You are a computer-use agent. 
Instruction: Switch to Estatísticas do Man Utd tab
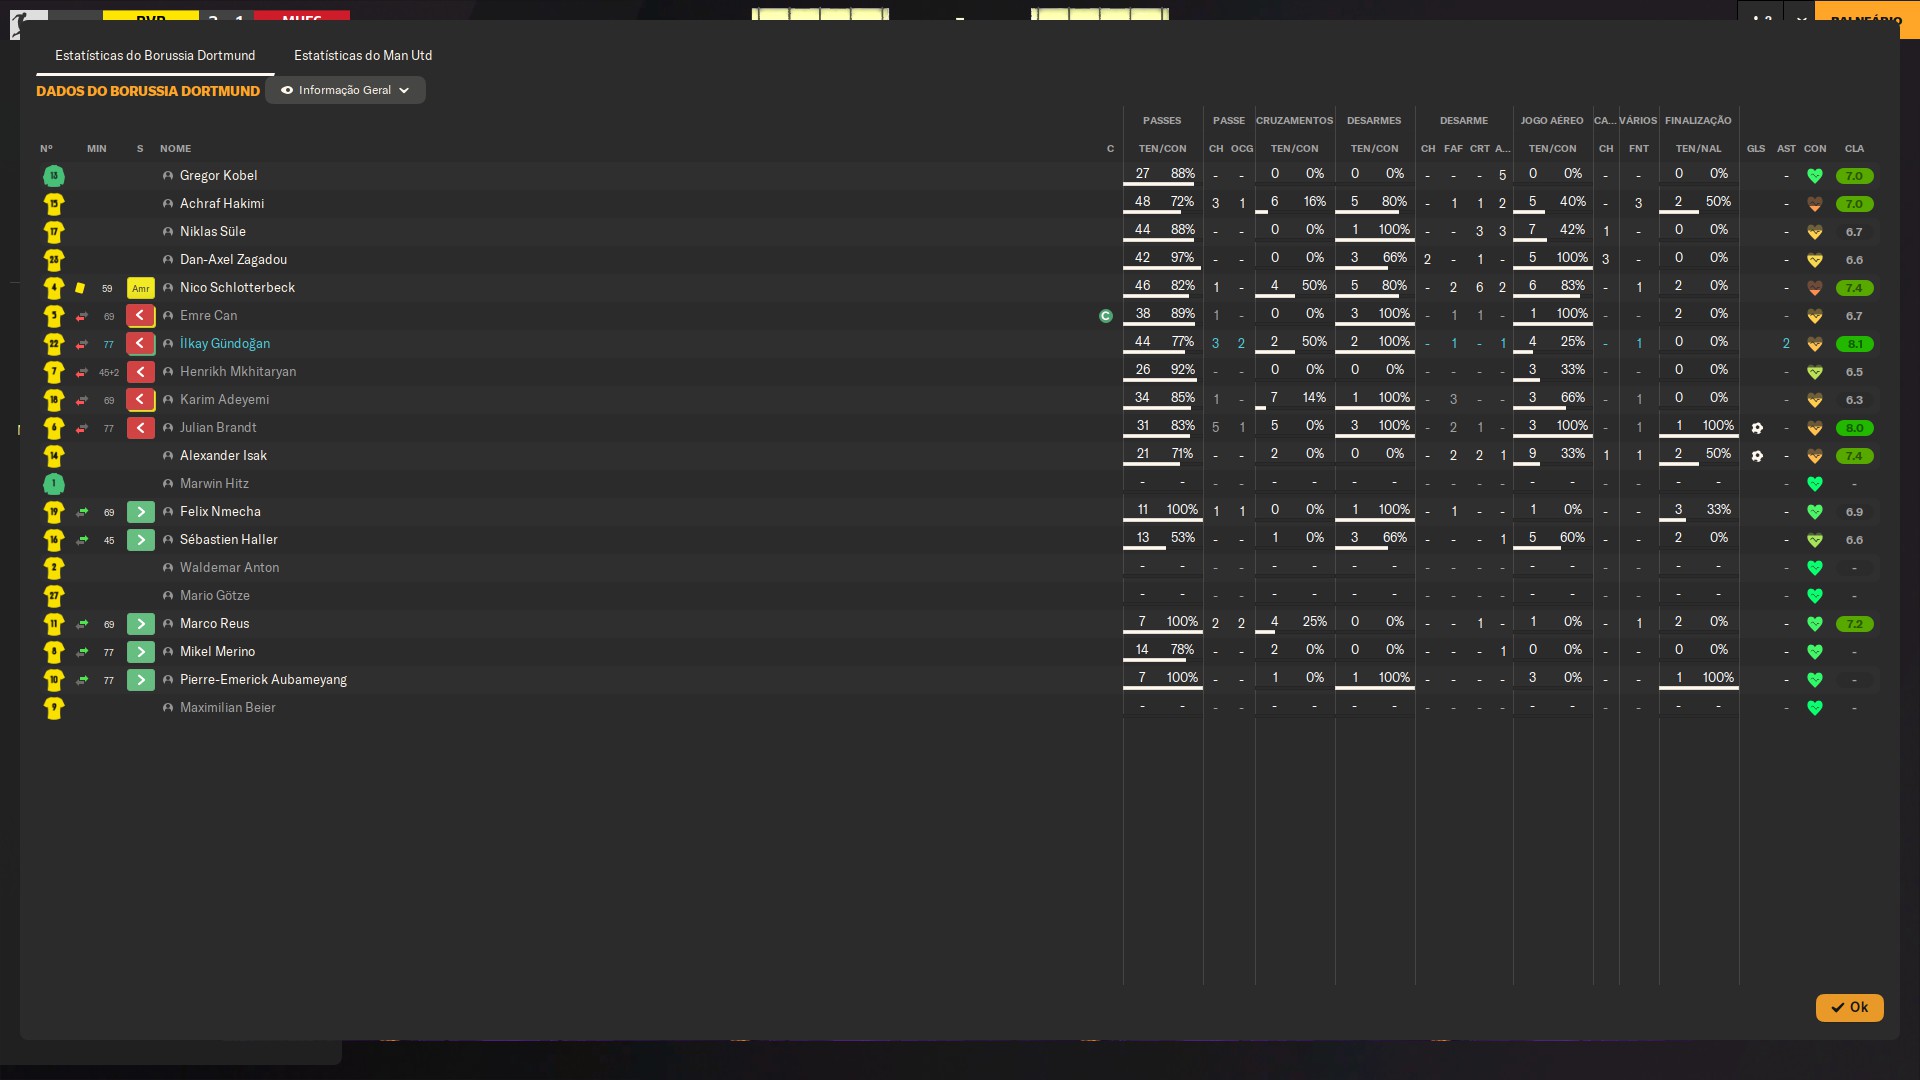tap(363, 55)
